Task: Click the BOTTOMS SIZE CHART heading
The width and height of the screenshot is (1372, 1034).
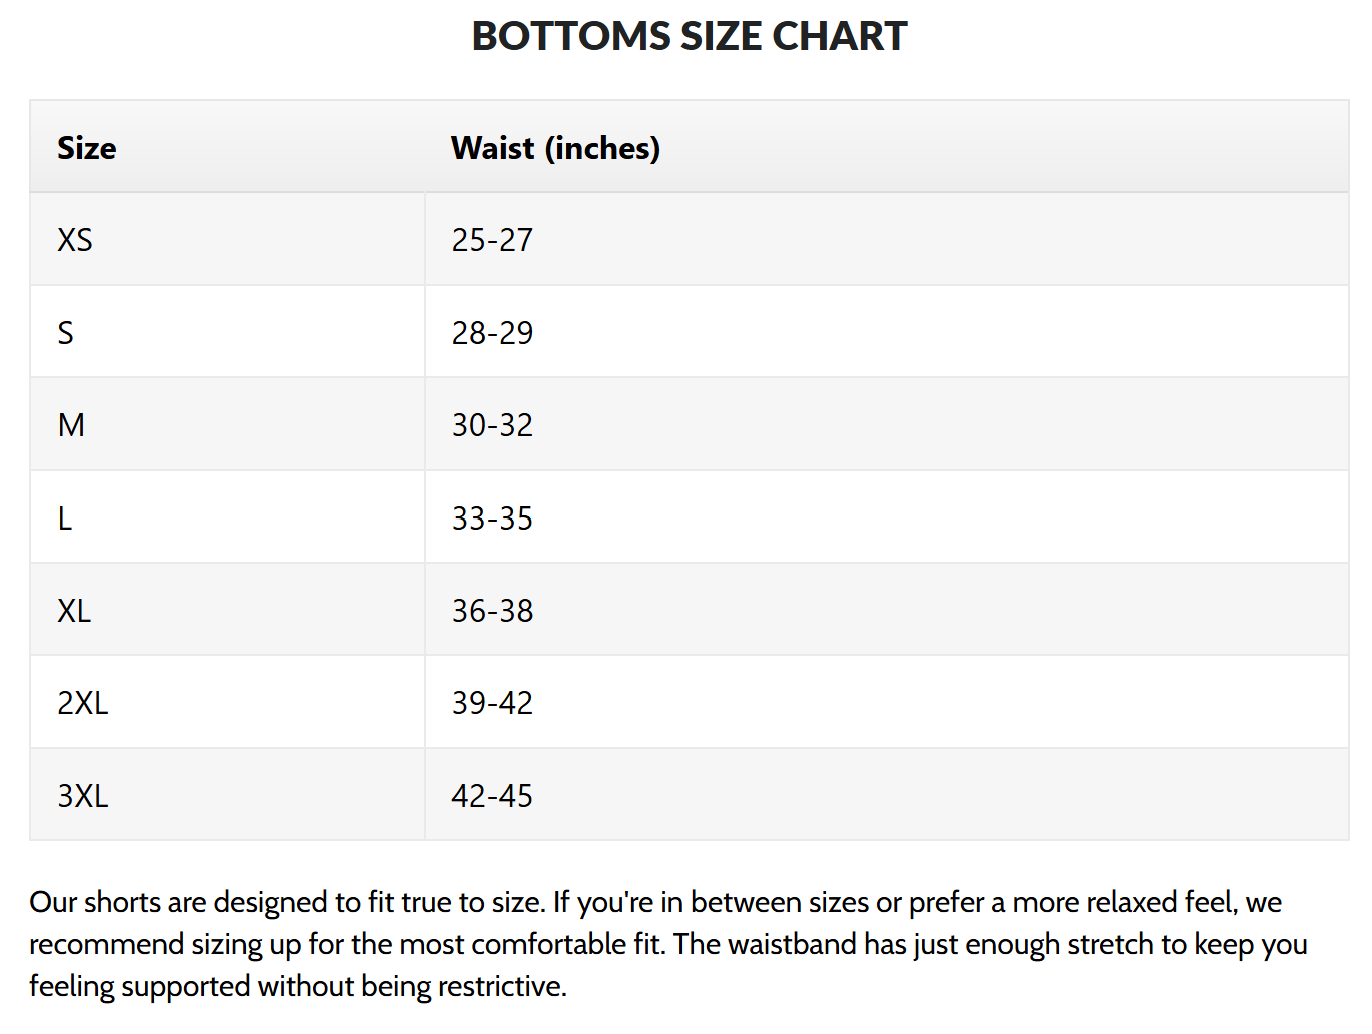Action: click(689, 37)
